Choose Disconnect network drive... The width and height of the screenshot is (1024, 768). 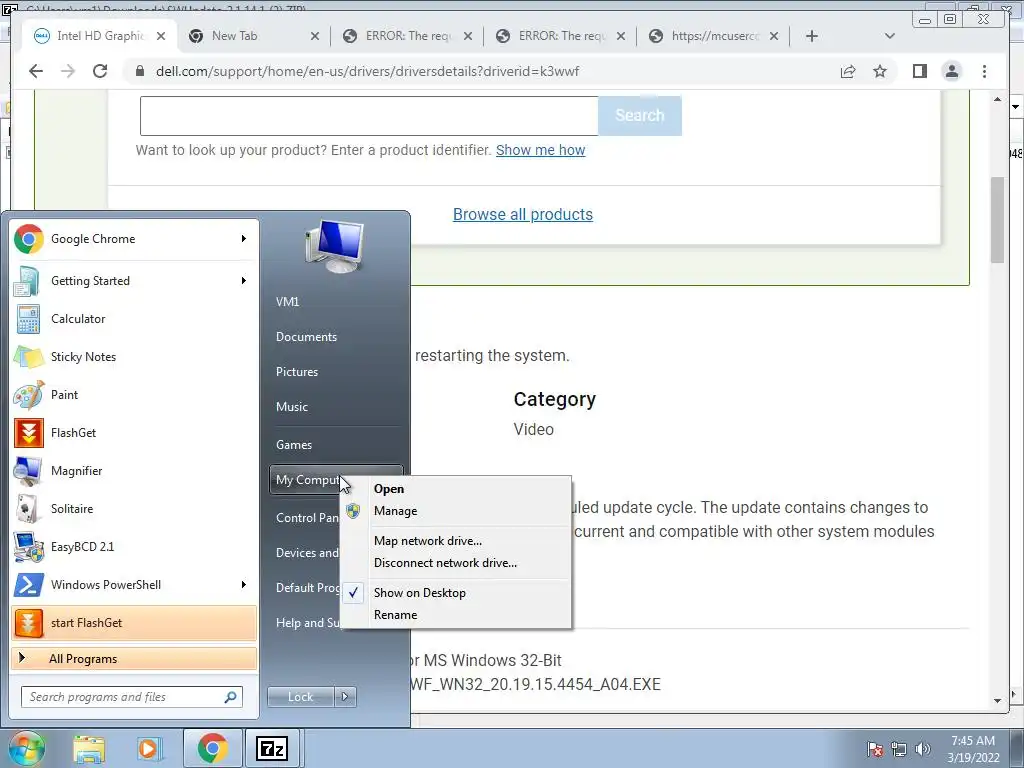(x=456, y=563)
